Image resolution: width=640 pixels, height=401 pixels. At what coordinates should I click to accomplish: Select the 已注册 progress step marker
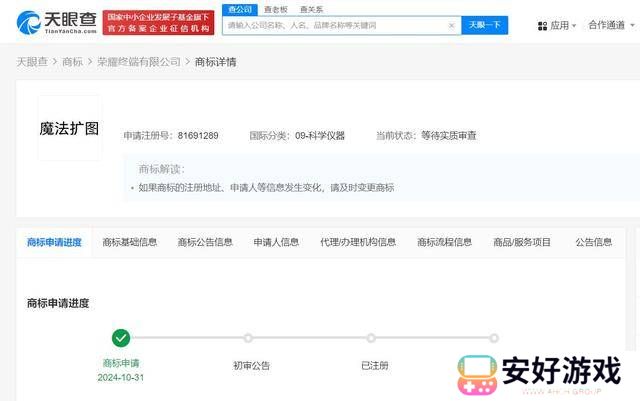click(371, 338)
